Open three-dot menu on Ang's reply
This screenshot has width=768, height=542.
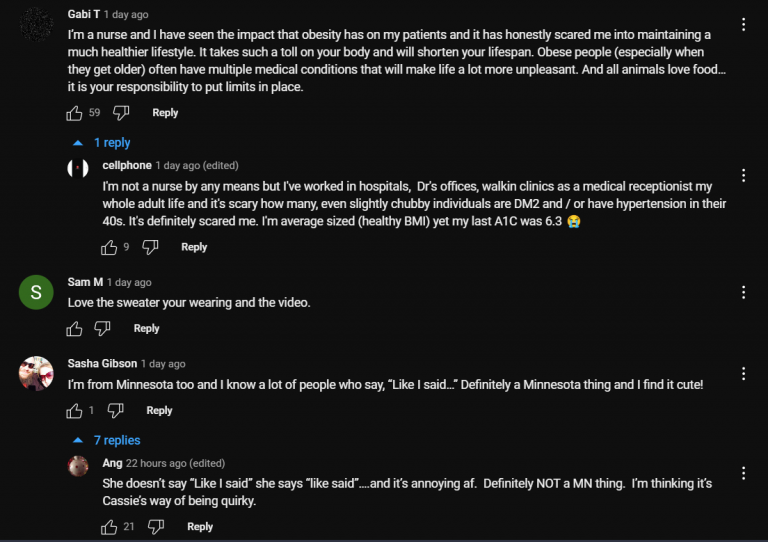pyautogui.click(x=744, y=473)
